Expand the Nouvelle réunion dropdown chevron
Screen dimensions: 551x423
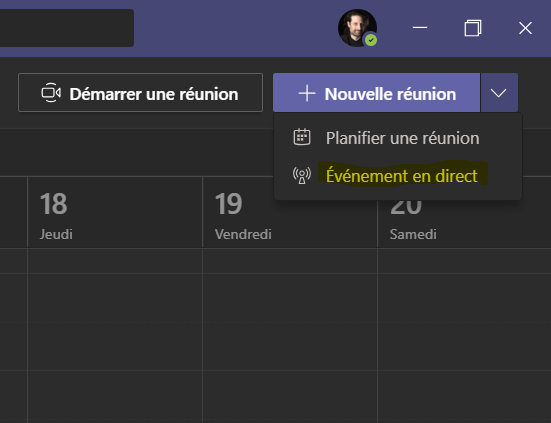click(x=499, y=93)
